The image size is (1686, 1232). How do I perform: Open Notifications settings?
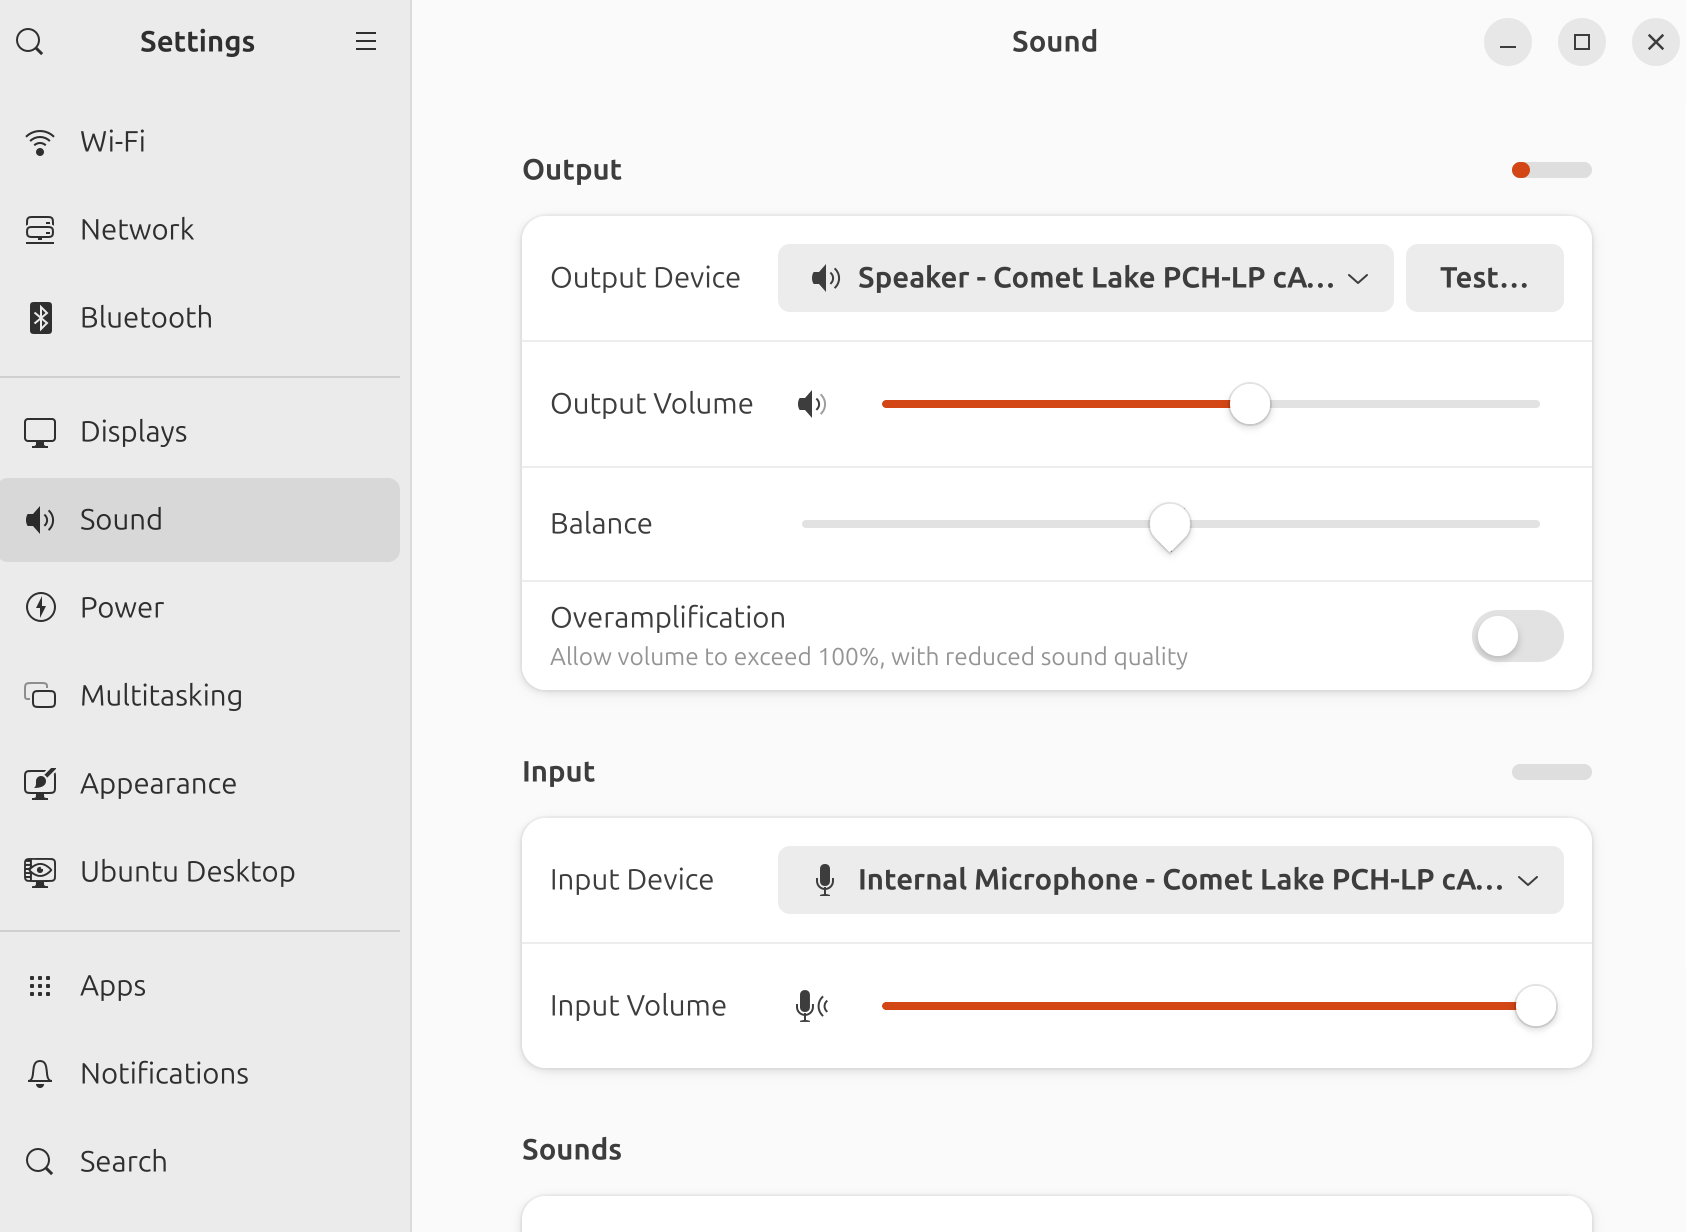point(200,1074)
